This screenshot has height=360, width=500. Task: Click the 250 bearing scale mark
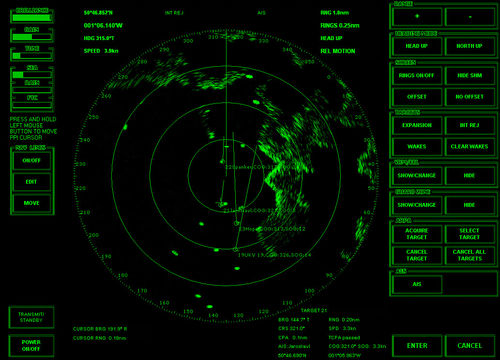pos(94,118)
